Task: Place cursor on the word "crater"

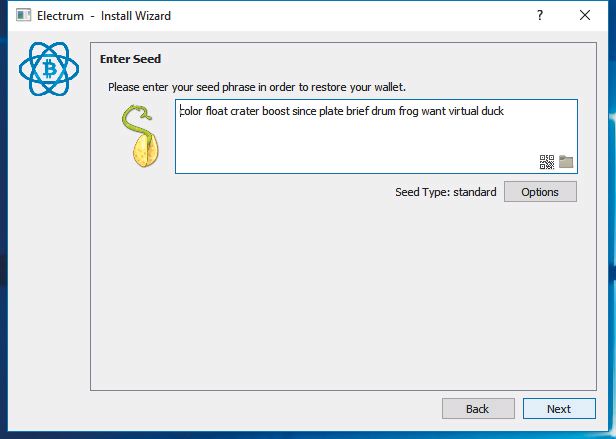Action: tap(245, 111)
